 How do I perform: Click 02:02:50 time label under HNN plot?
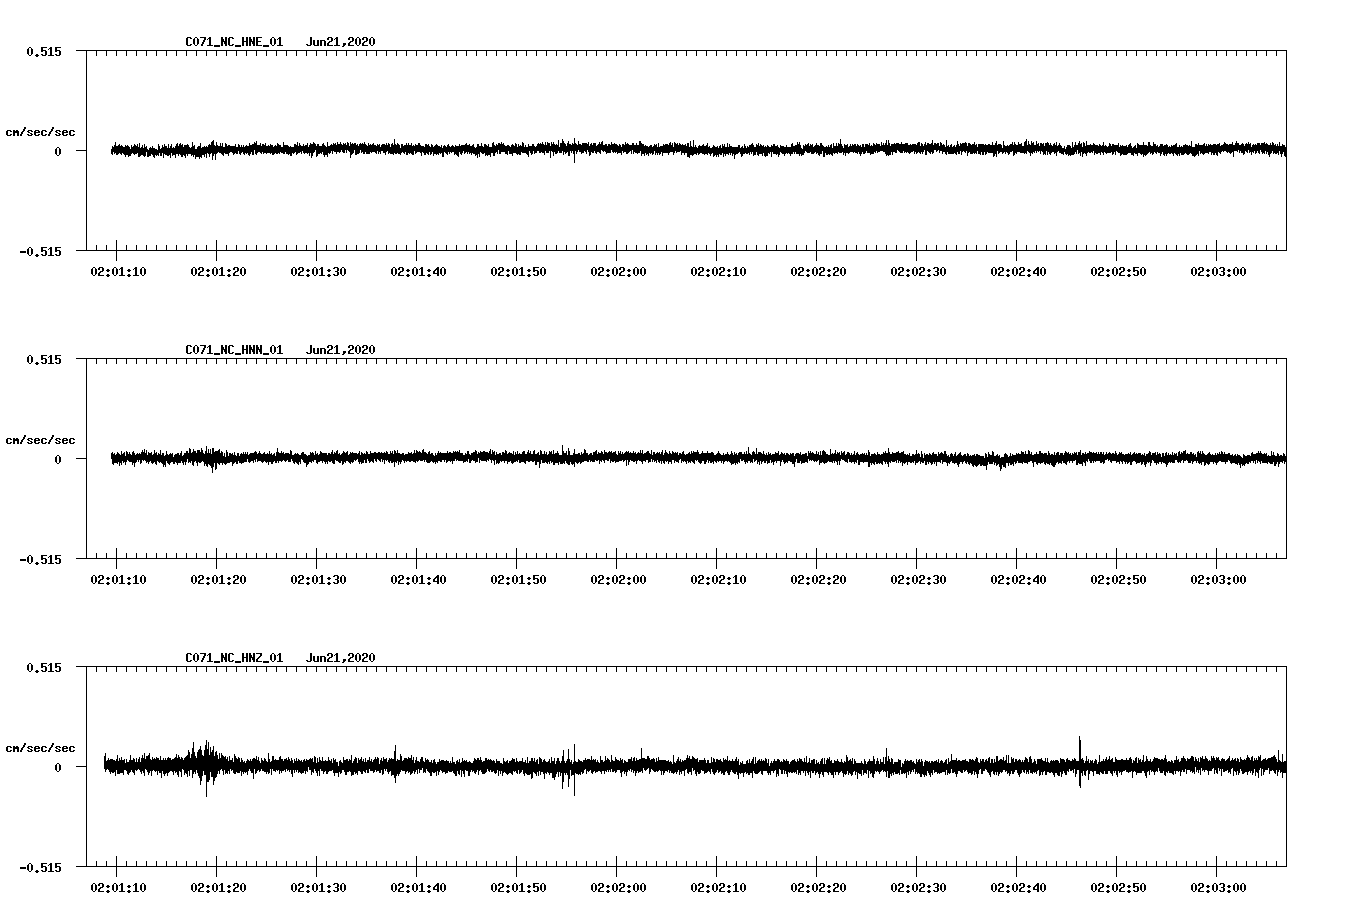coord(1118,580)
